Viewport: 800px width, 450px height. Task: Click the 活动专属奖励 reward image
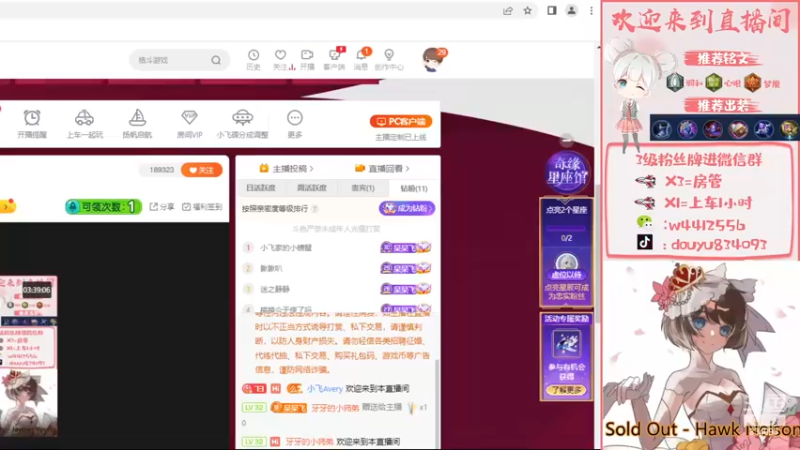click(x=566, y=345)
